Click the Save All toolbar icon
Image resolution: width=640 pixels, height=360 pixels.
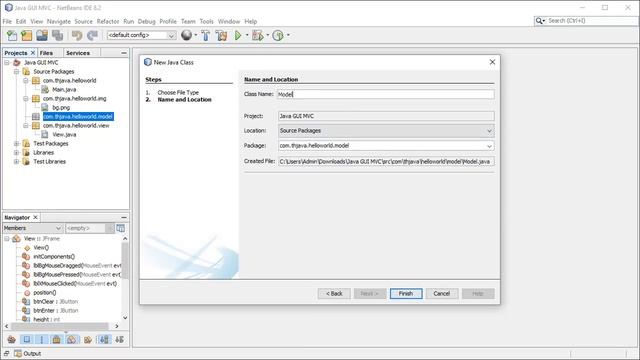(x=58, y=36)
